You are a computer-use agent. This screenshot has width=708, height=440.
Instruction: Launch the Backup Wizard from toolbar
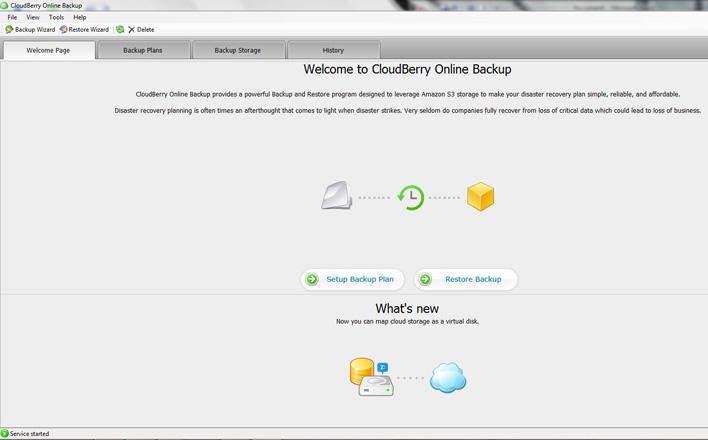tap(30, 29)
